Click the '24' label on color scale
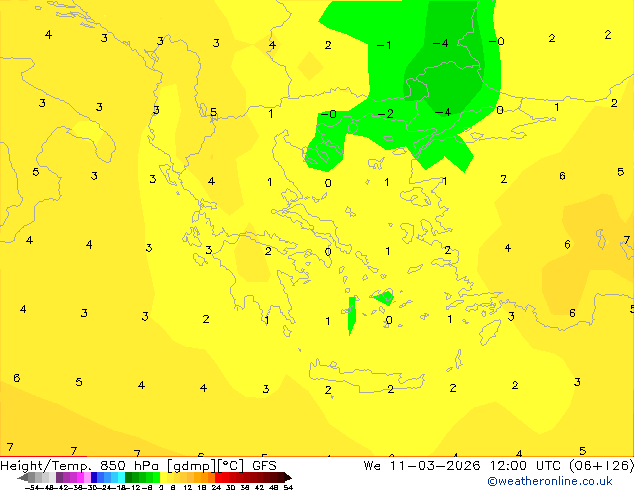 pyautogui.click(x=216, y=487)
